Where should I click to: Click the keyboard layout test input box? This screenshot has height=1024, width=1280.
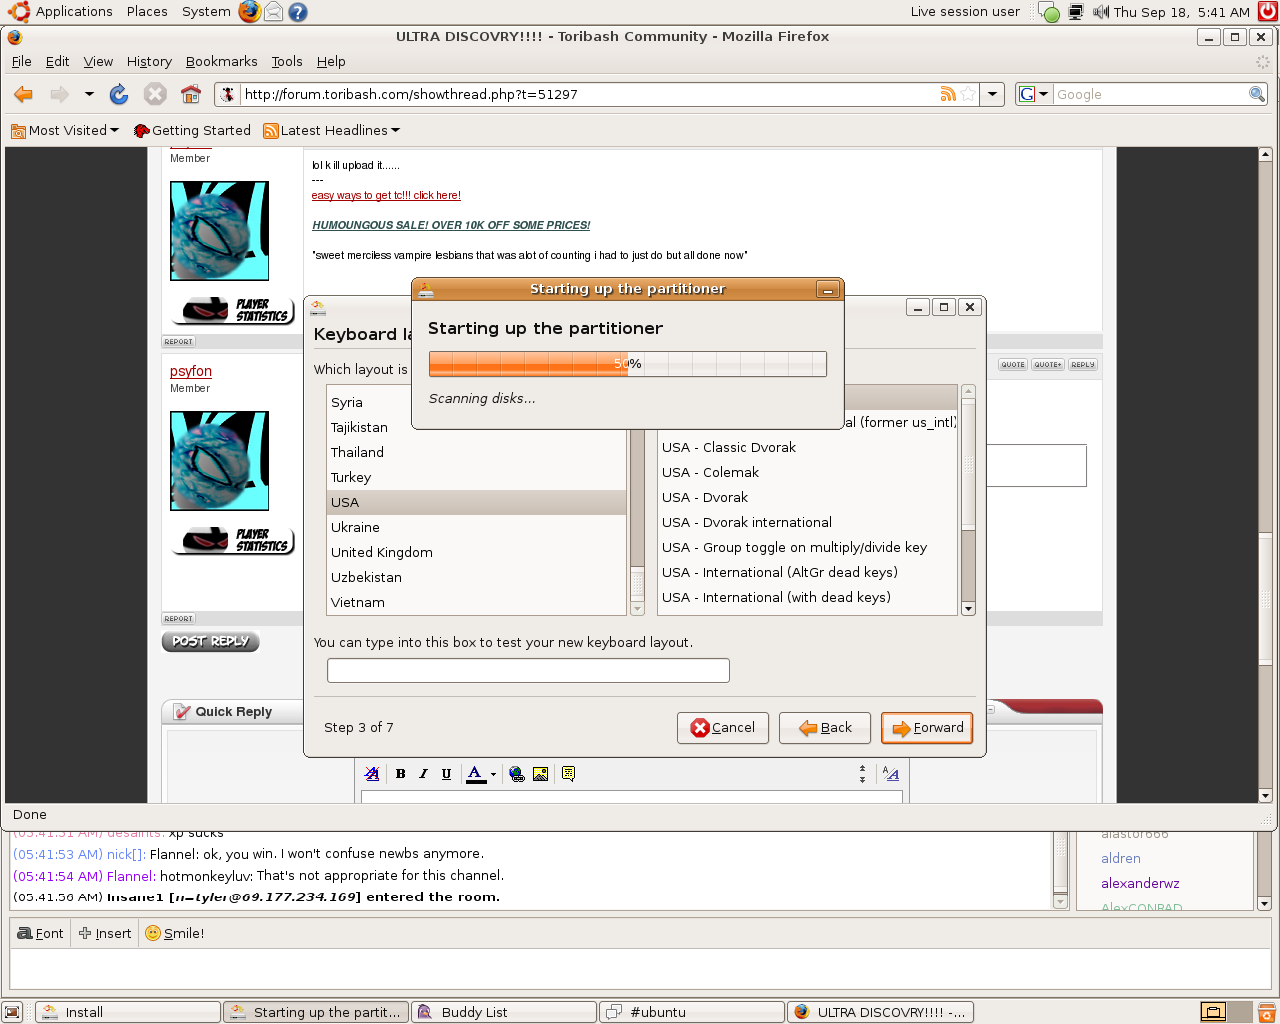(528, 670)
